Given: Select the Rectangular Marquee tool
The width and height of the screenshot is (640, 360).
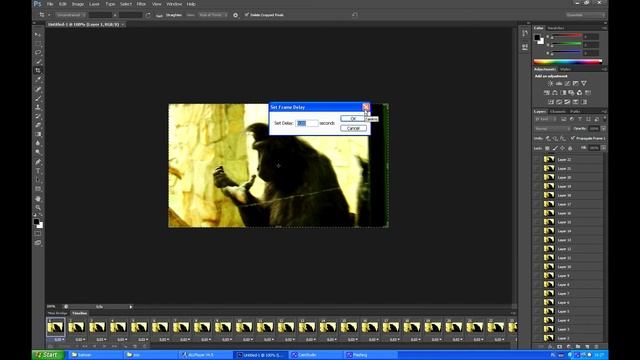Looking at the screenshot, I should 38,44.
